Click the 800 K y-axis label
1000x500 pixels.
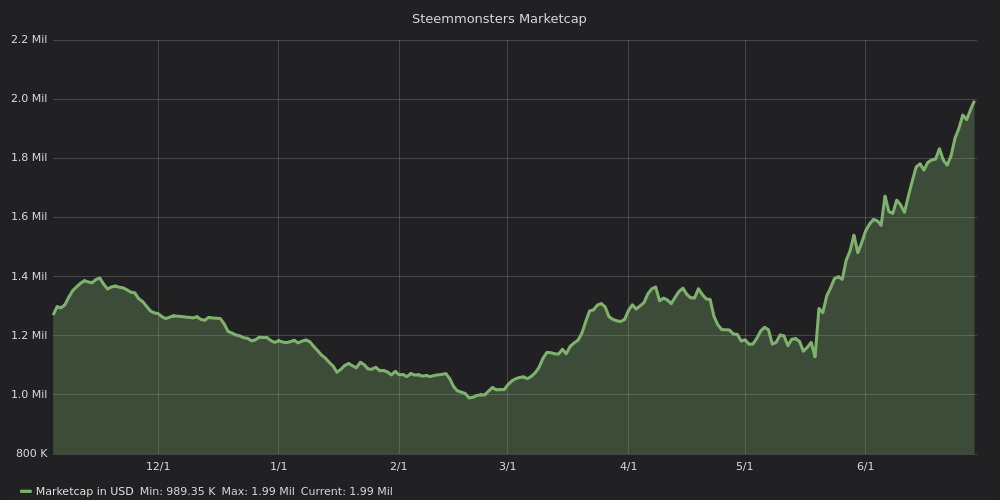(x=31, y=453)
